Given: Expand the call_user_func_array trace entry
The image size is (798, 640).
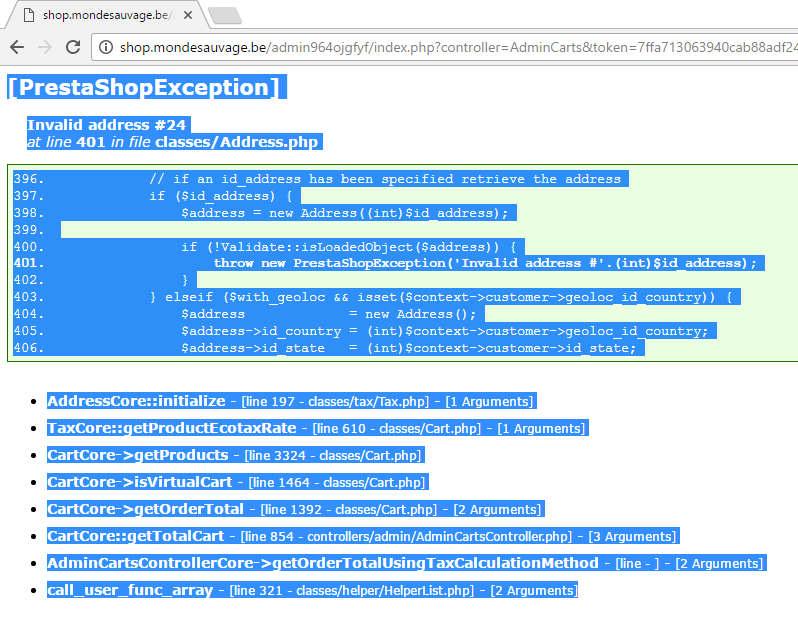Looking at the screenshot, I should point(130,590).
